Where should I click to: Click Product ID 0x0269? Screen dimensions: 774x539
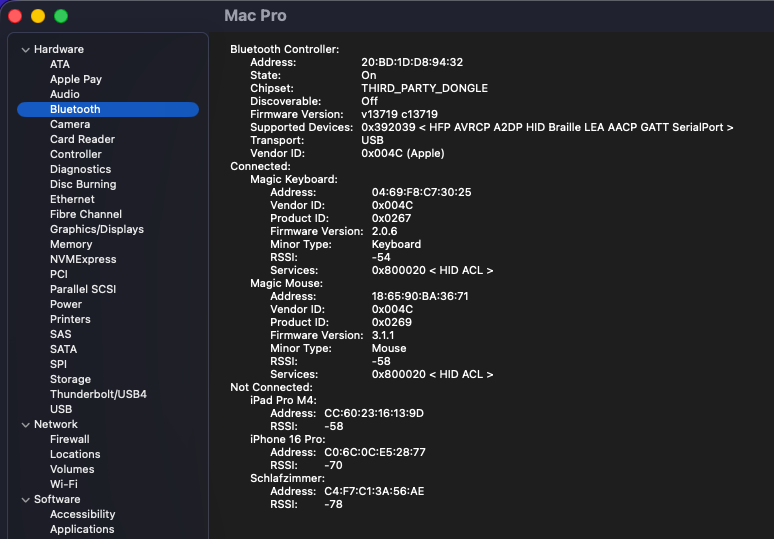click(392, 322)
